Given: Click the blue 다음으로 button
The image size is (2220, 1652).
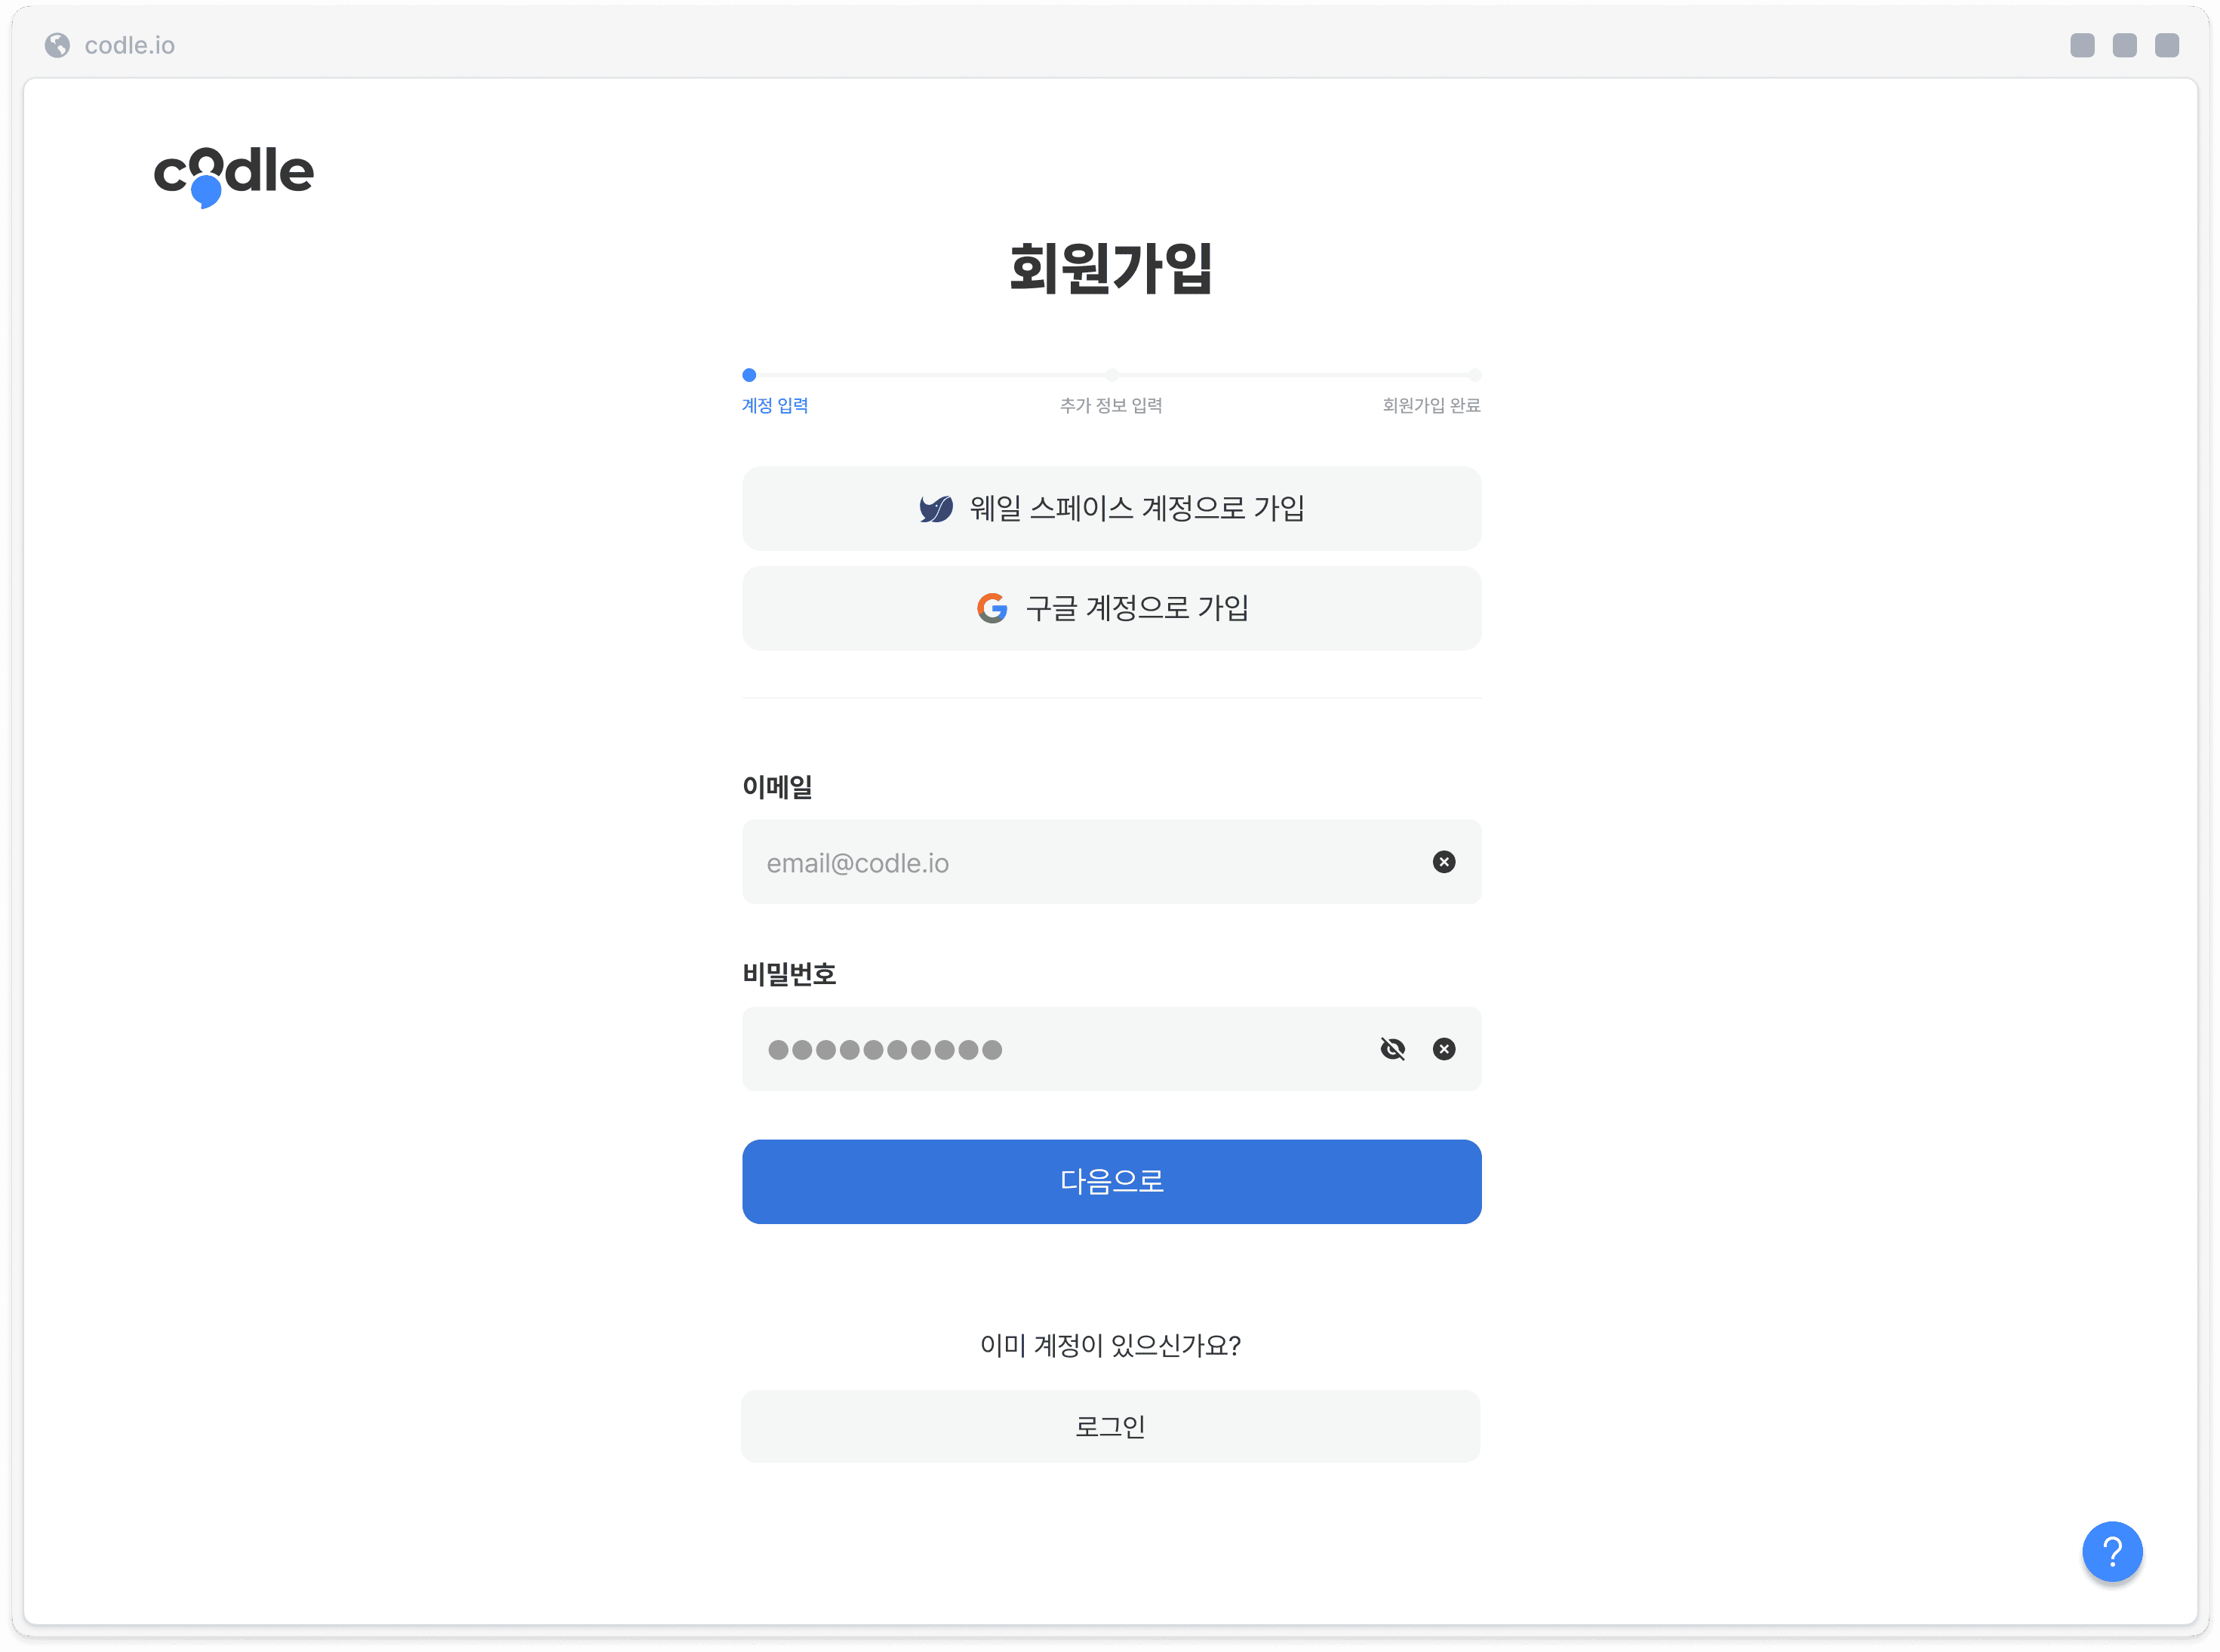Looking at the screenshot, I should [x=1111, y=1182].
